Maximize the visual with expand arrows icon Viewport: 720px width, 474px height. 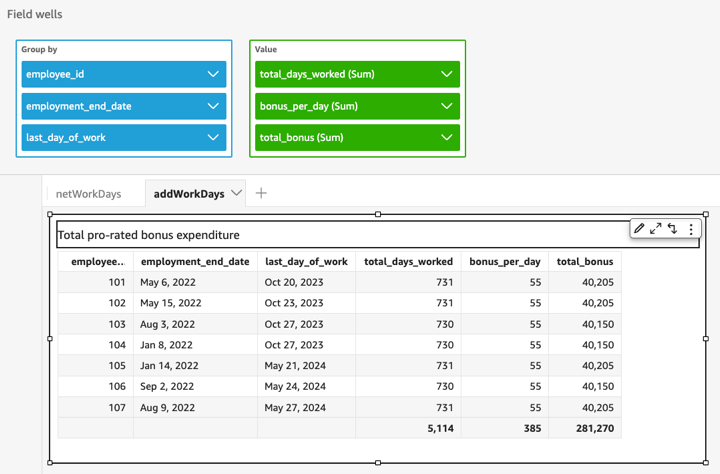(656, 229)
